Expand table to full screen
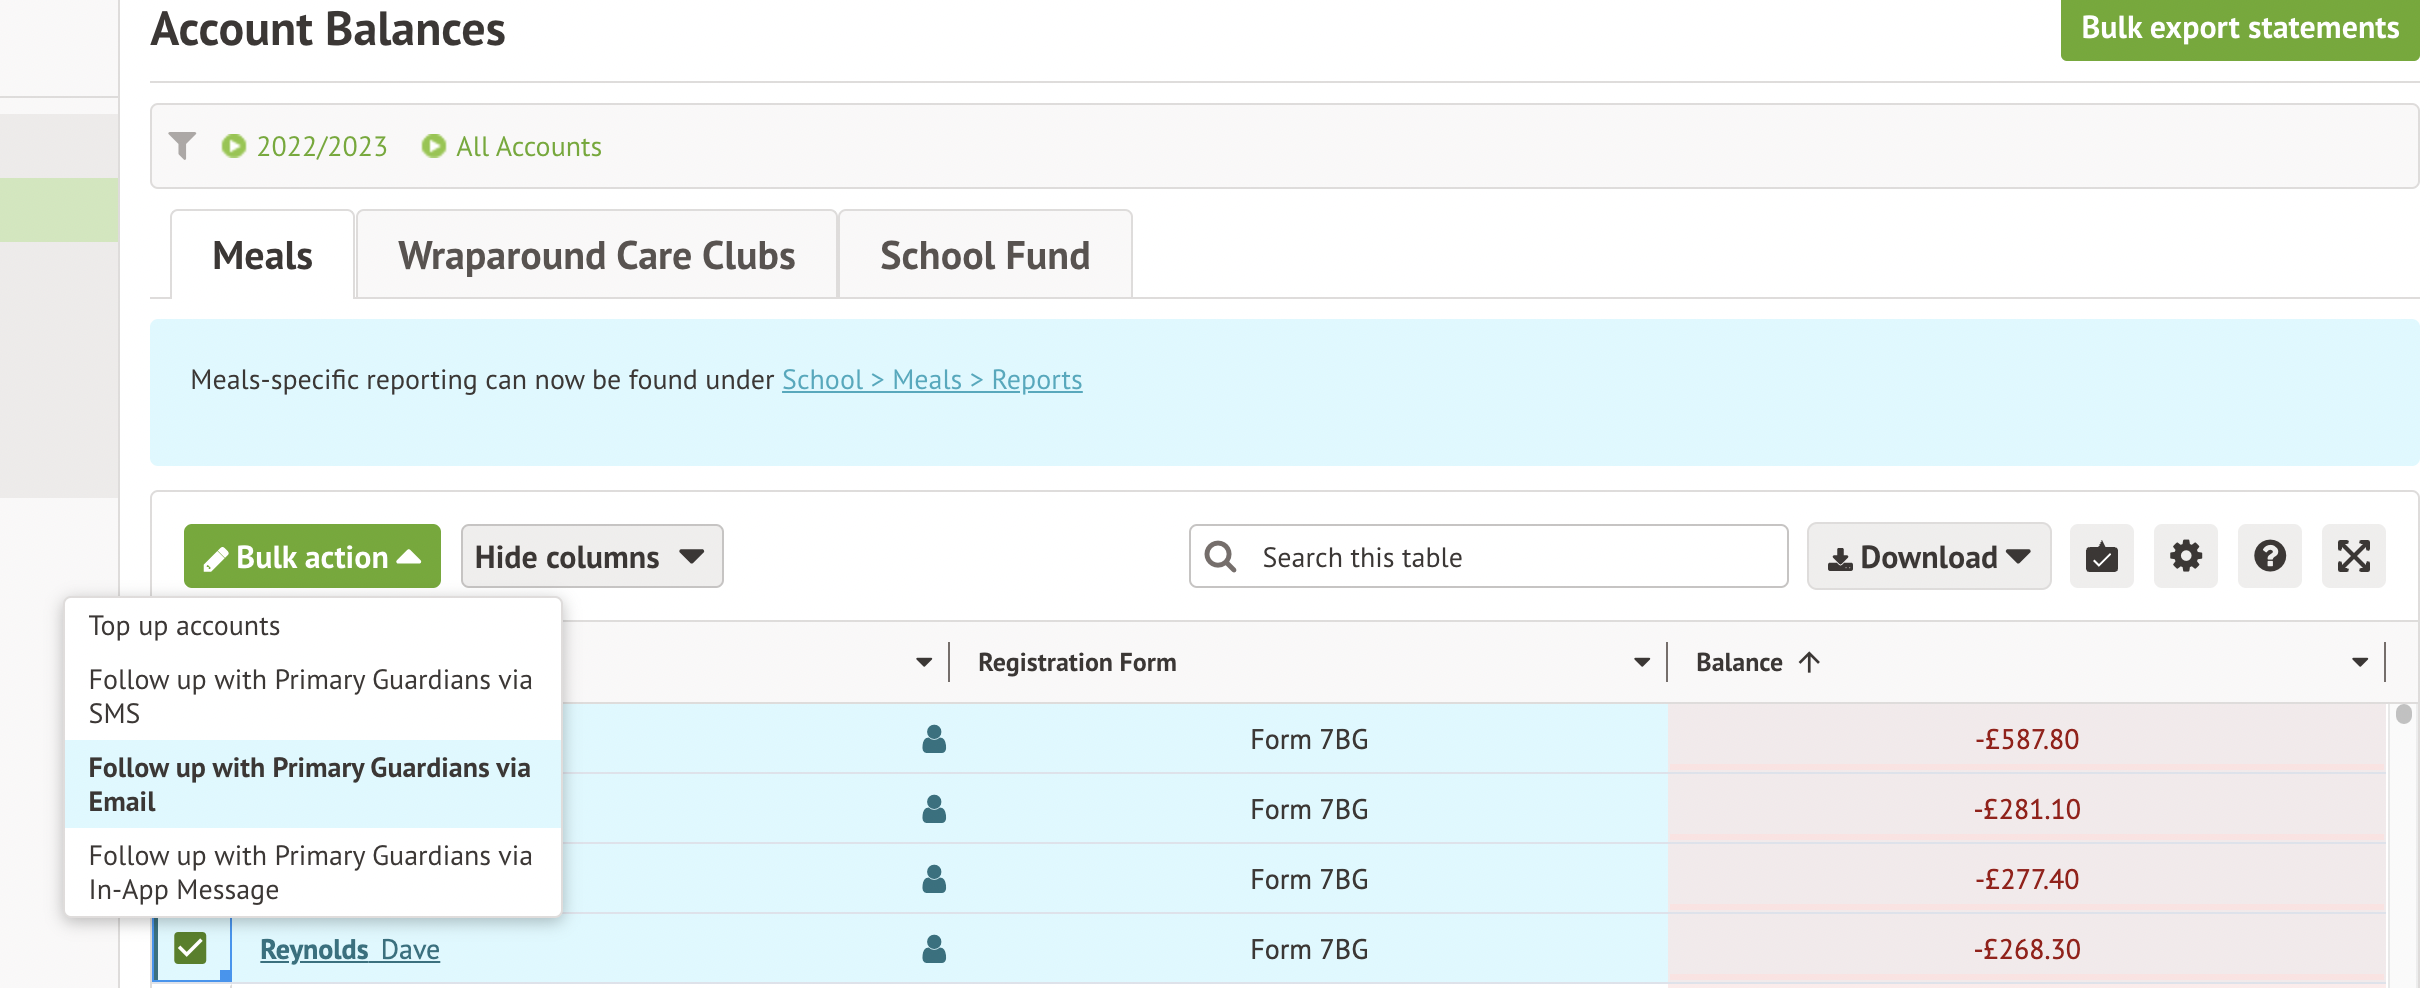The width and height of the screenshot is (2430, 988). pos(2353,556)
